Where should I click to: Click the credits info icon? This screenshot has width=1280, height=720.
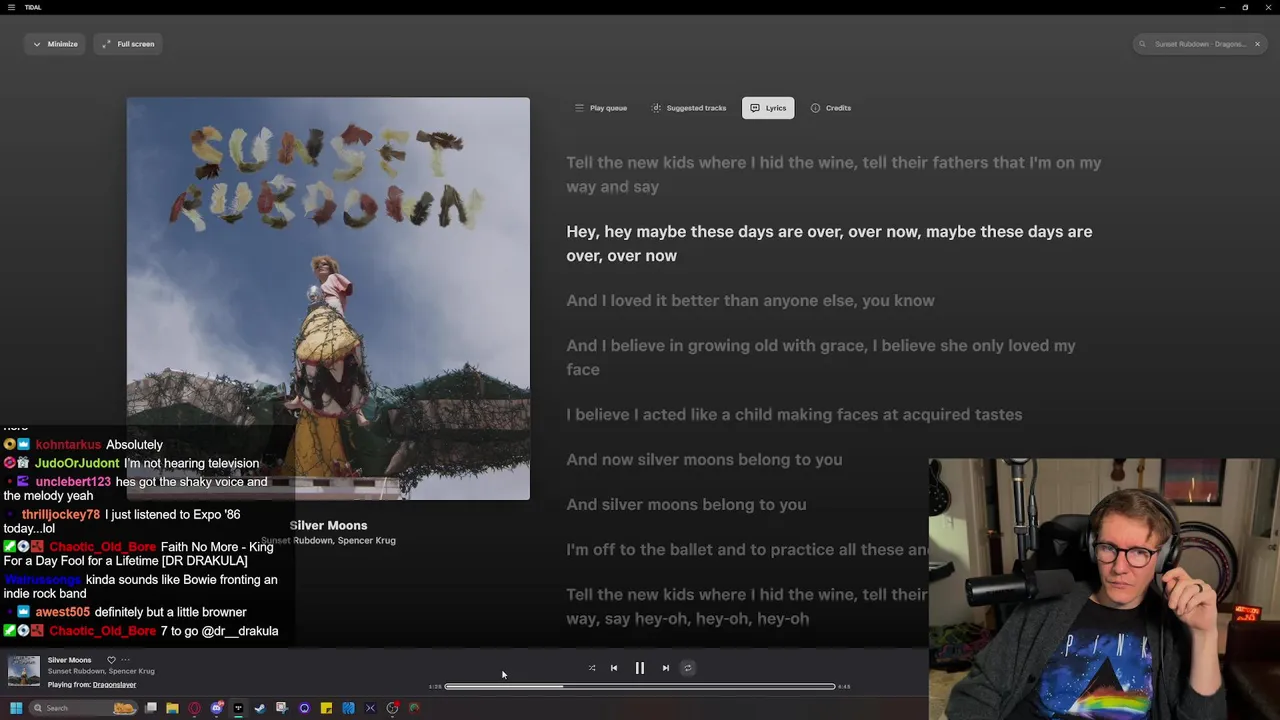(815, 108)
